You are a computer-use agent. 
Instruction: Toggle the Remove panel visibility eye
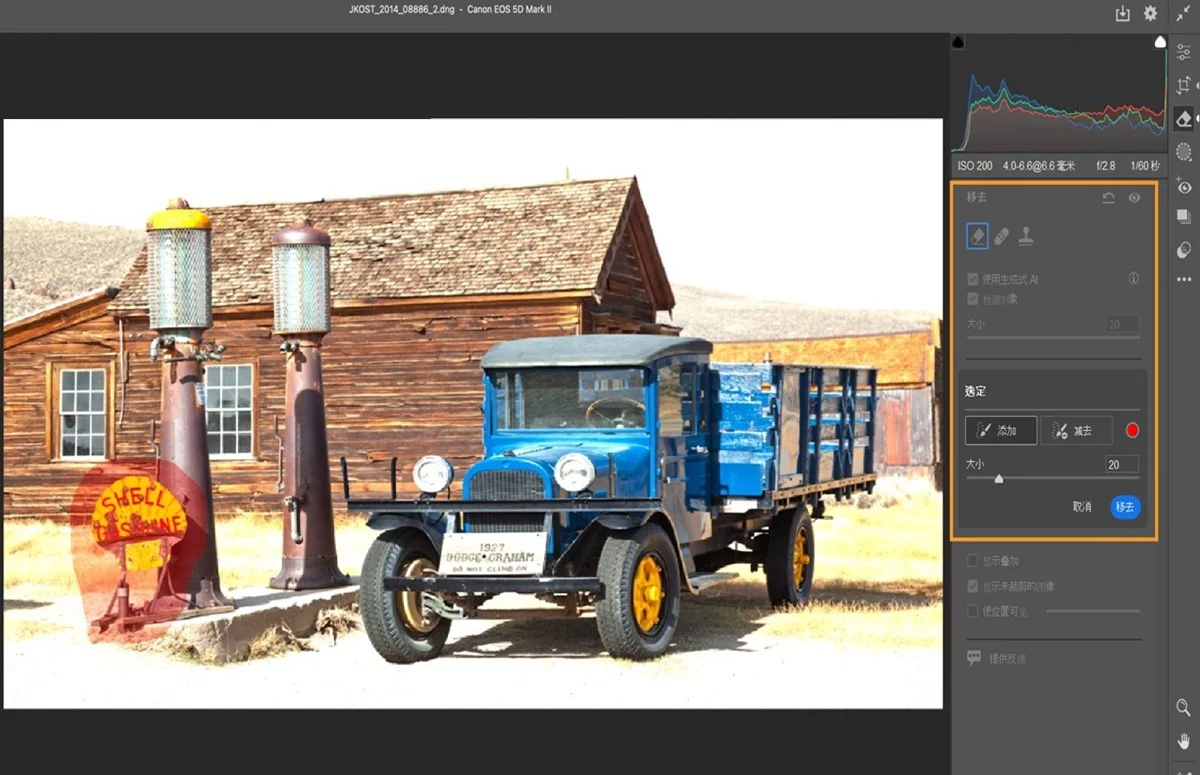[x=1135, y=197]
